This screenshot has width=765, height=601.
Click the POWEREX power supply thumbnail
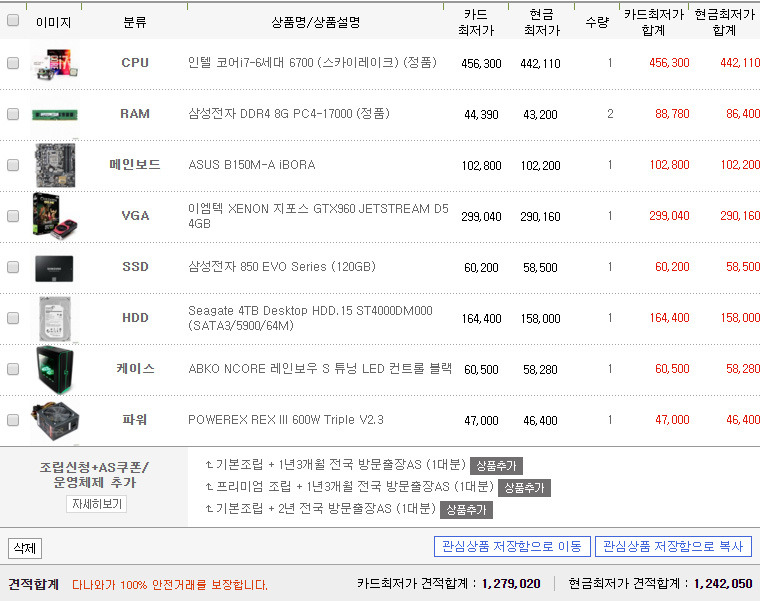click(x=54, y=420)
